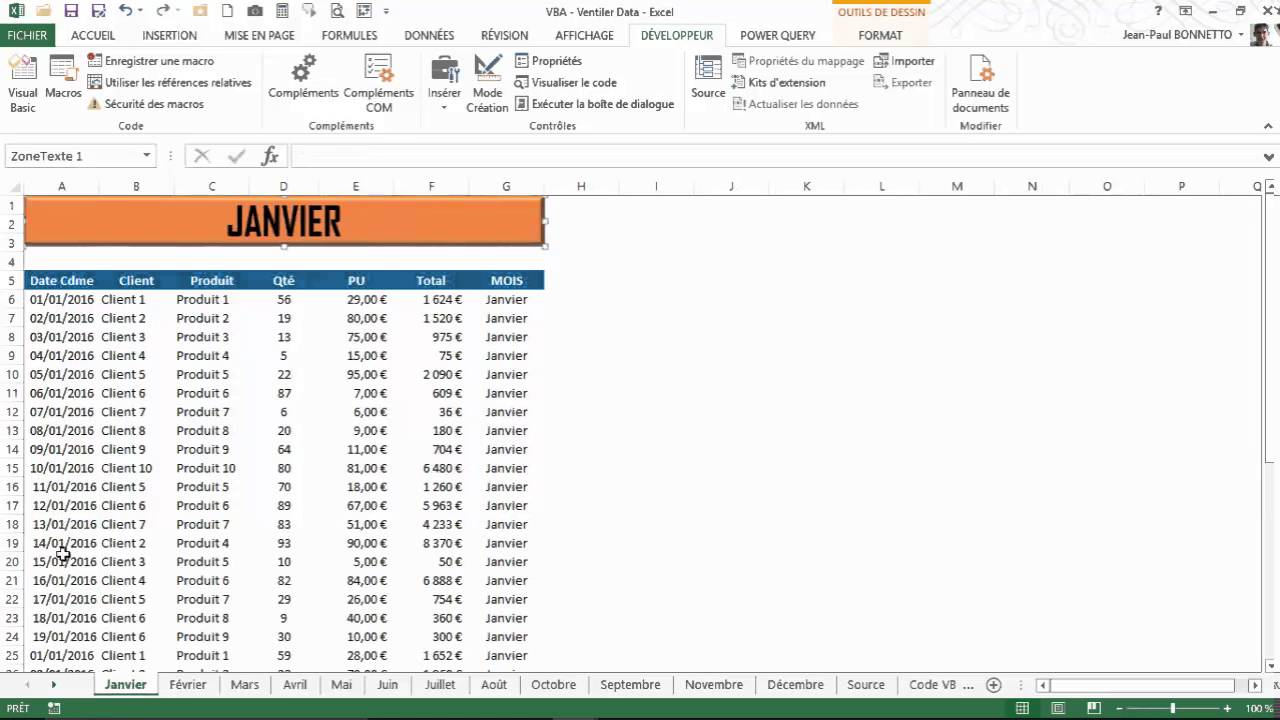
Task: Switch to Page Layout view in status bar
Action: coord(1058,708)
